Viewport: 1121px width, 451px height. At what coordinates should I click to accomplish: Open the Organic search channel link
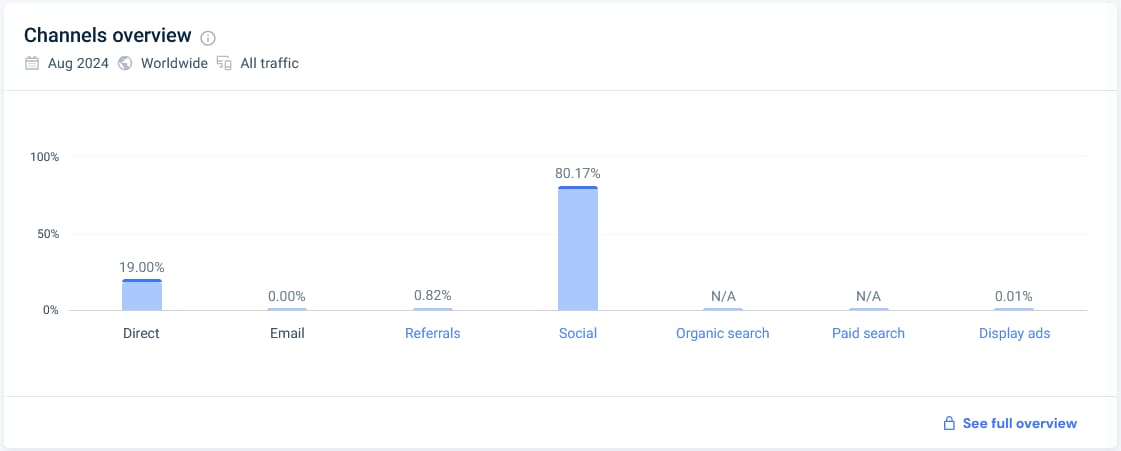(x=723, y=333)
